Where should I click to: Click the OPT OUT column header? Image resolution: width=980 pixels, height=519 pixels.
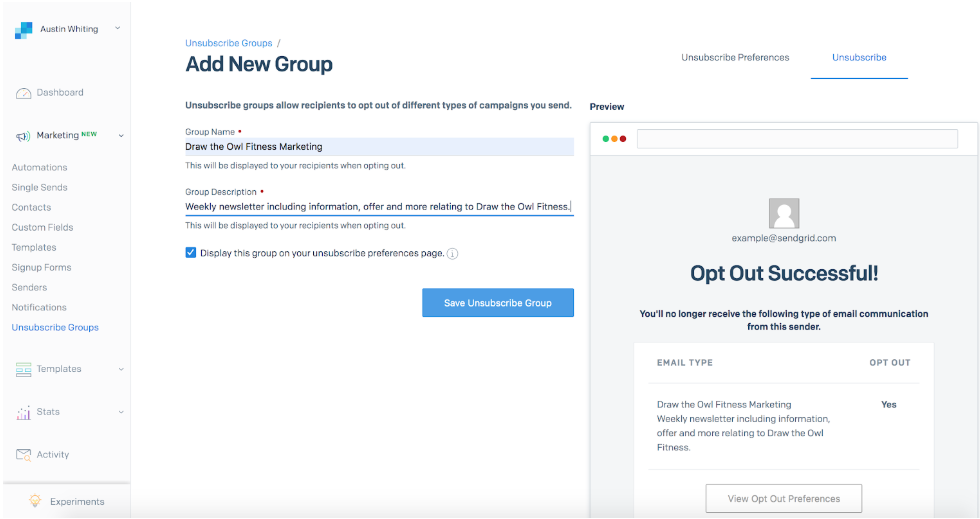pyautogui.click(x=889, y=363)
